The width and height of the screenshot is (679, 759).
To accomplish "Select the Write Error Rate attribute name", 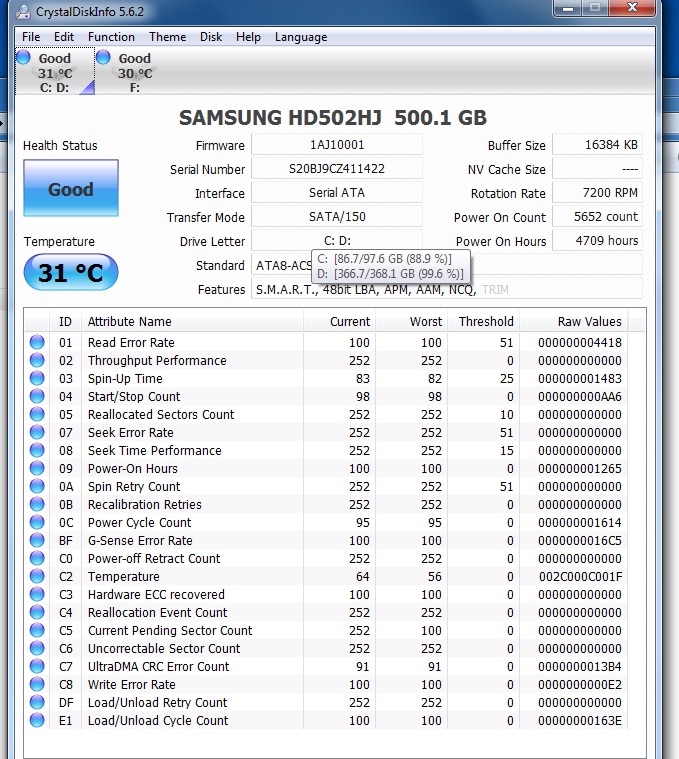I will (132, 684).
